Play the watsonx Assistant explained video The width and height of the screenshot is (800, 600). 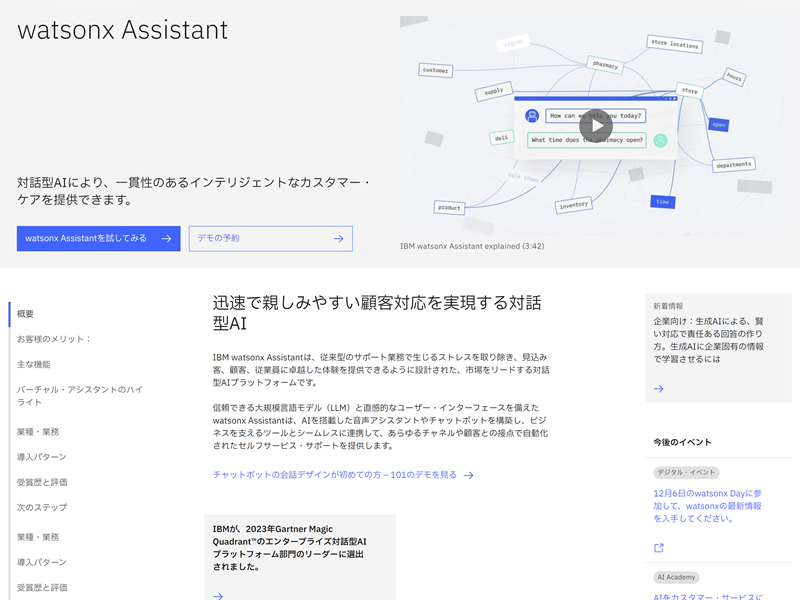(595, 126)
